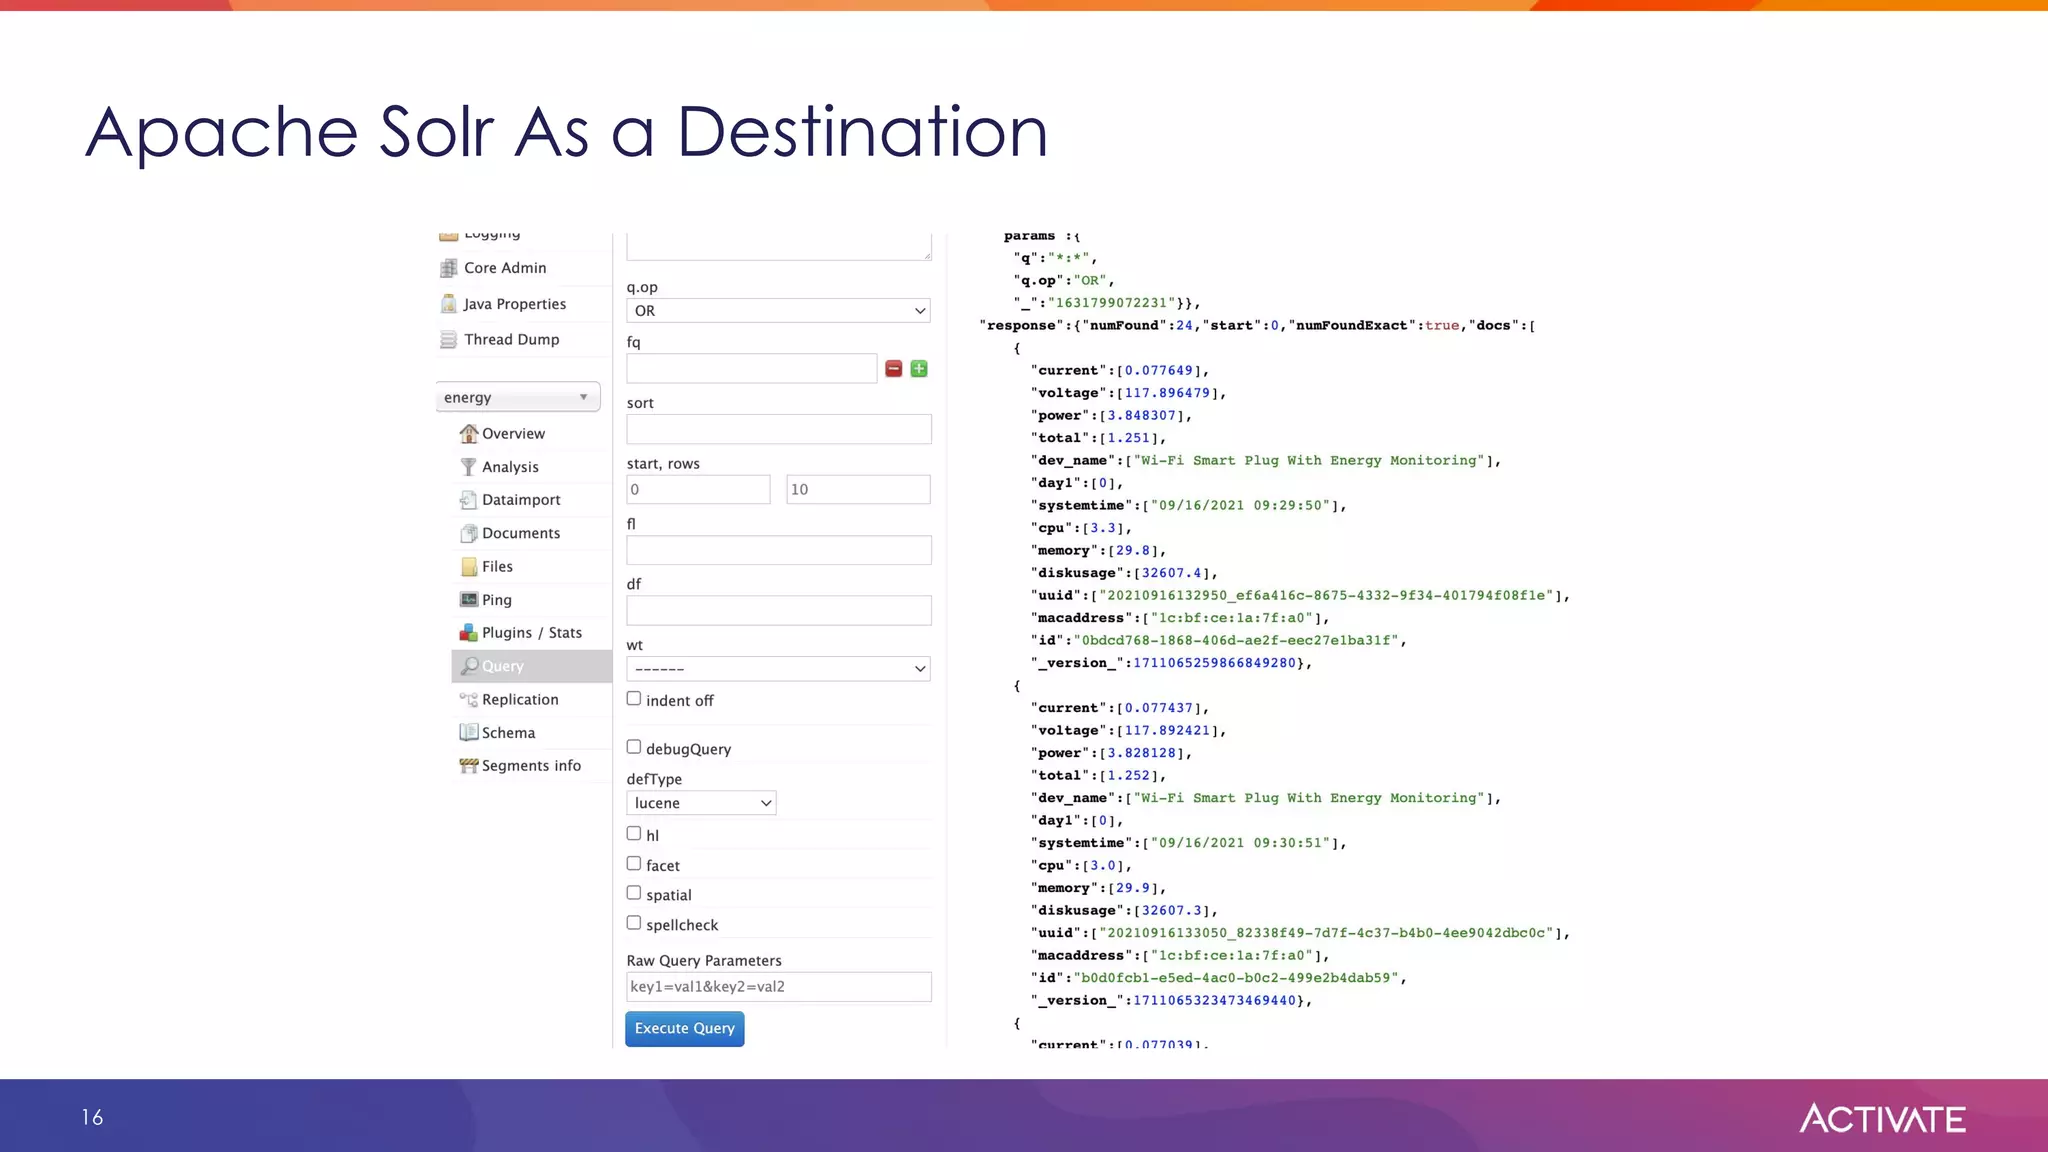Open the wt format dropdown
This screenshot has width=2048, height=1152.
click(778, 669)
